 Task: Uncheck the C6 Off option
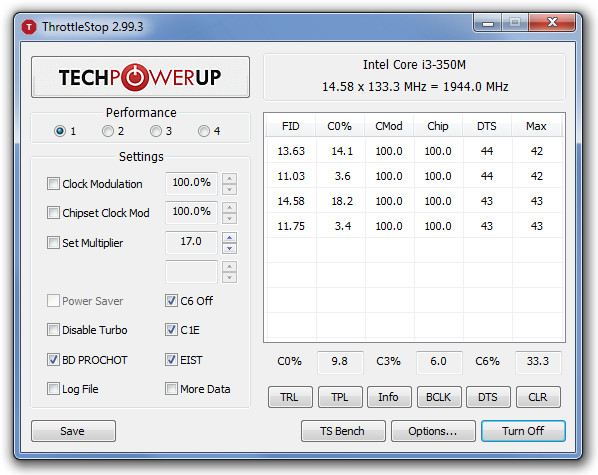(171, 301)
